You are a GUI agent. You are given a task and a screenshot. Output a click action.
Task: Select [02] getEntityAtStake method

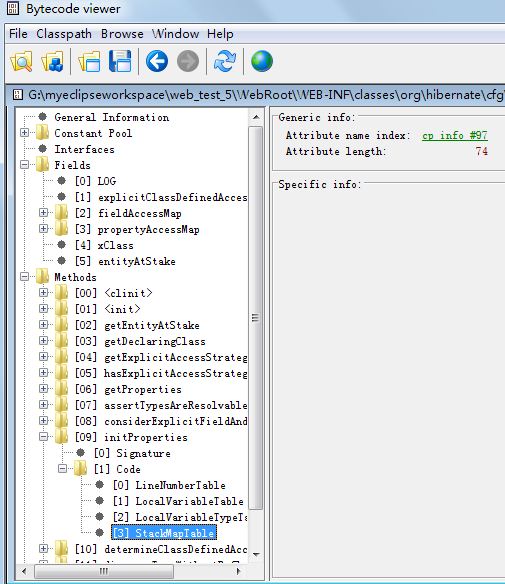click(x=137, y=326)
